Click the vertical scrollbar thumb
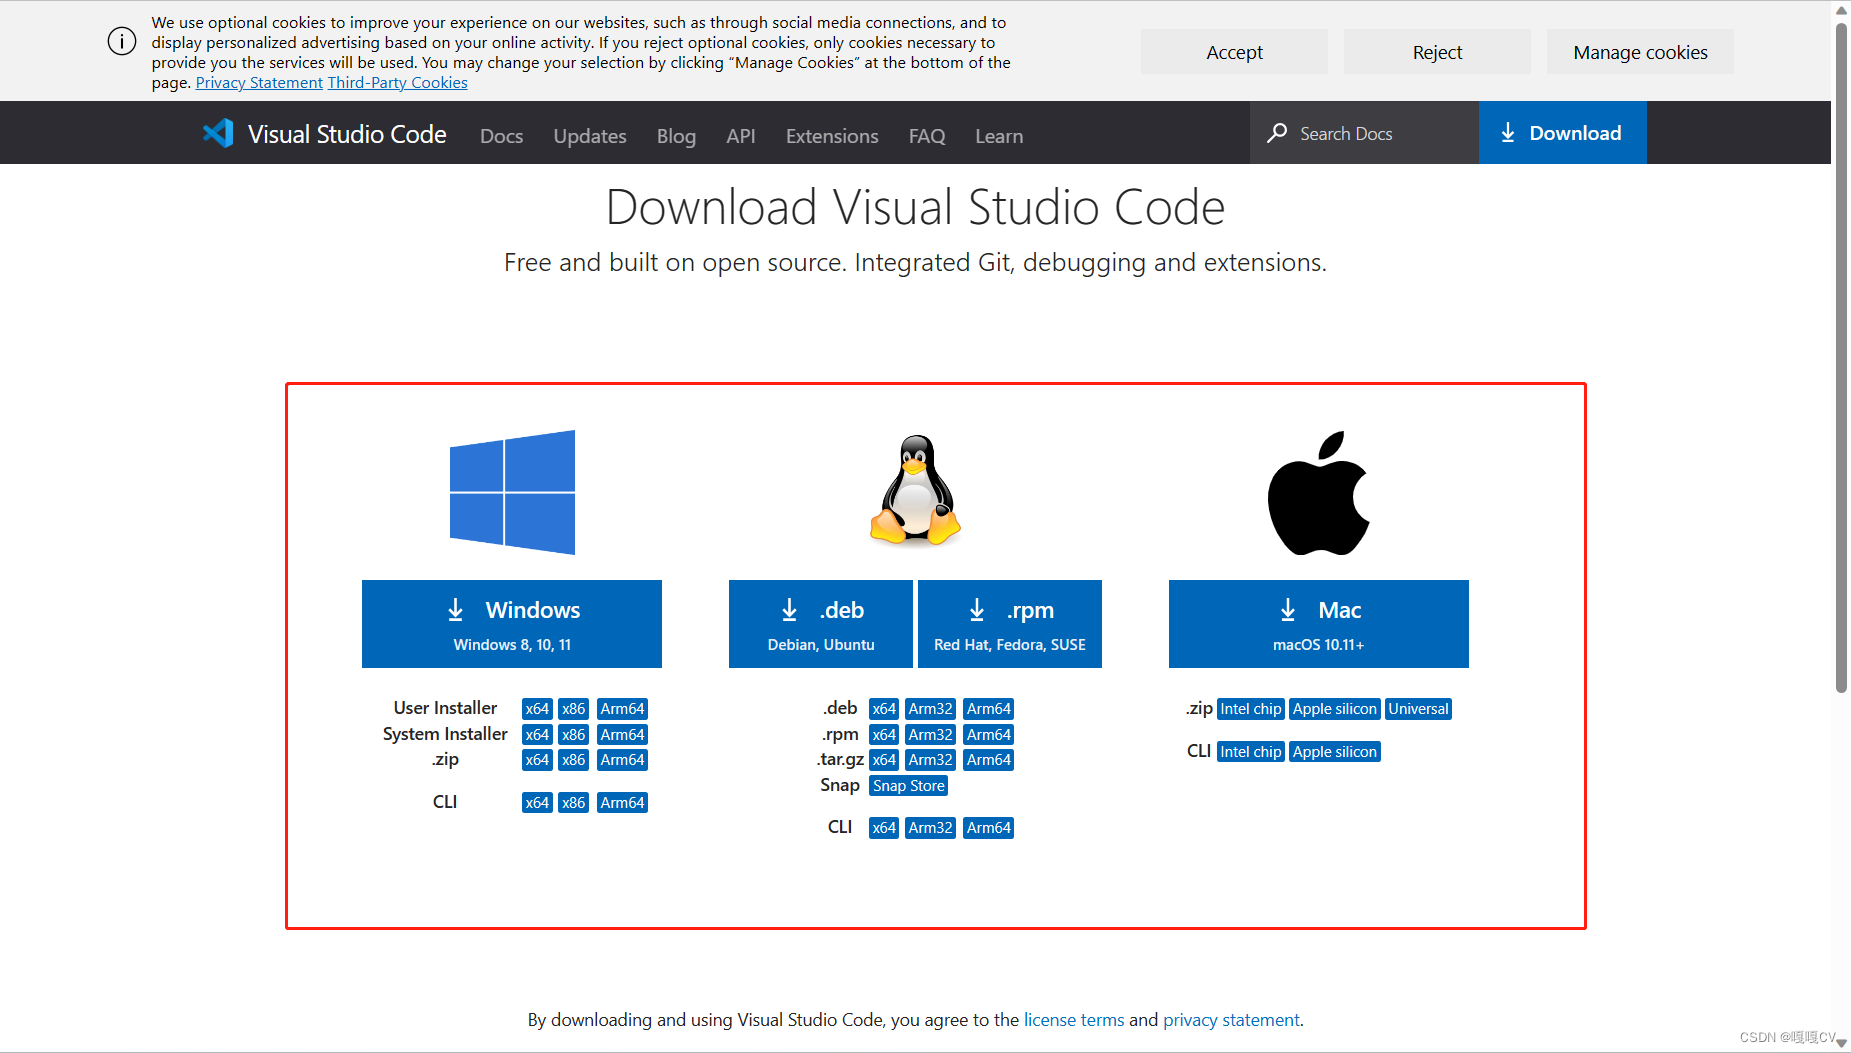1851x1053 pixels. (x=1842, y=356)
